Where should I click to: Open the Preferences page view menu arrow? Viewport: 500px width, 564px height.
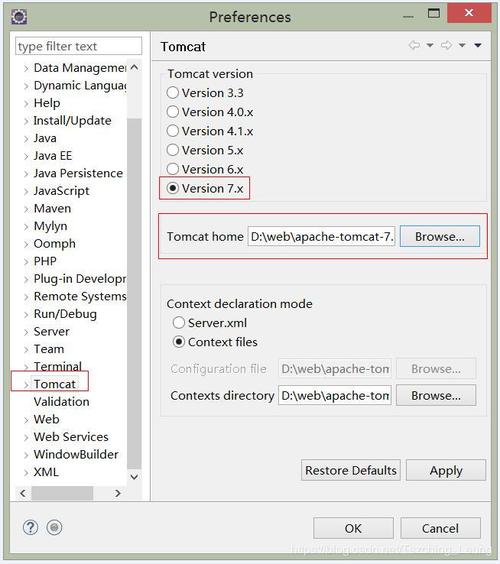(x=478, y=45)
